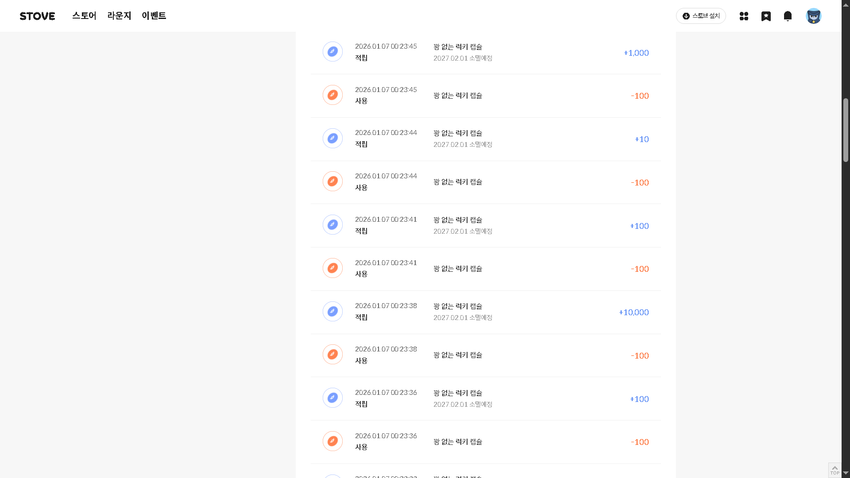Click the blue coin icon for the +1,000 entry
This screenshot has height=478, width=850.
pos(333,52)
